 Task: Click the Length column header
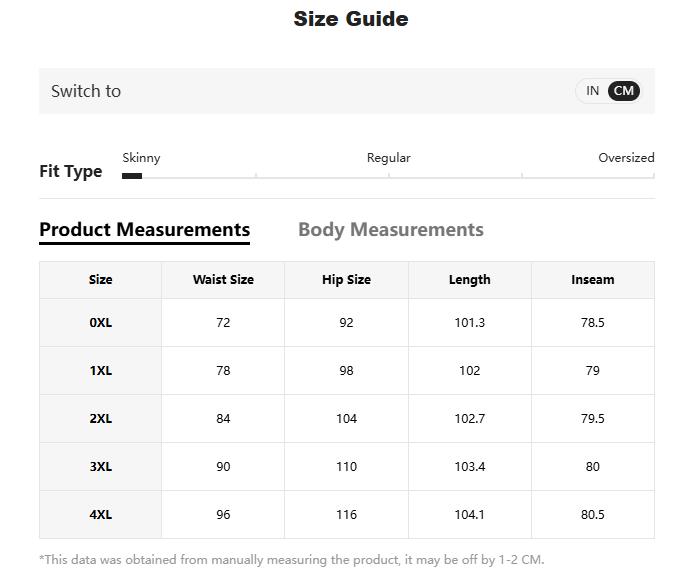point(469,280)
